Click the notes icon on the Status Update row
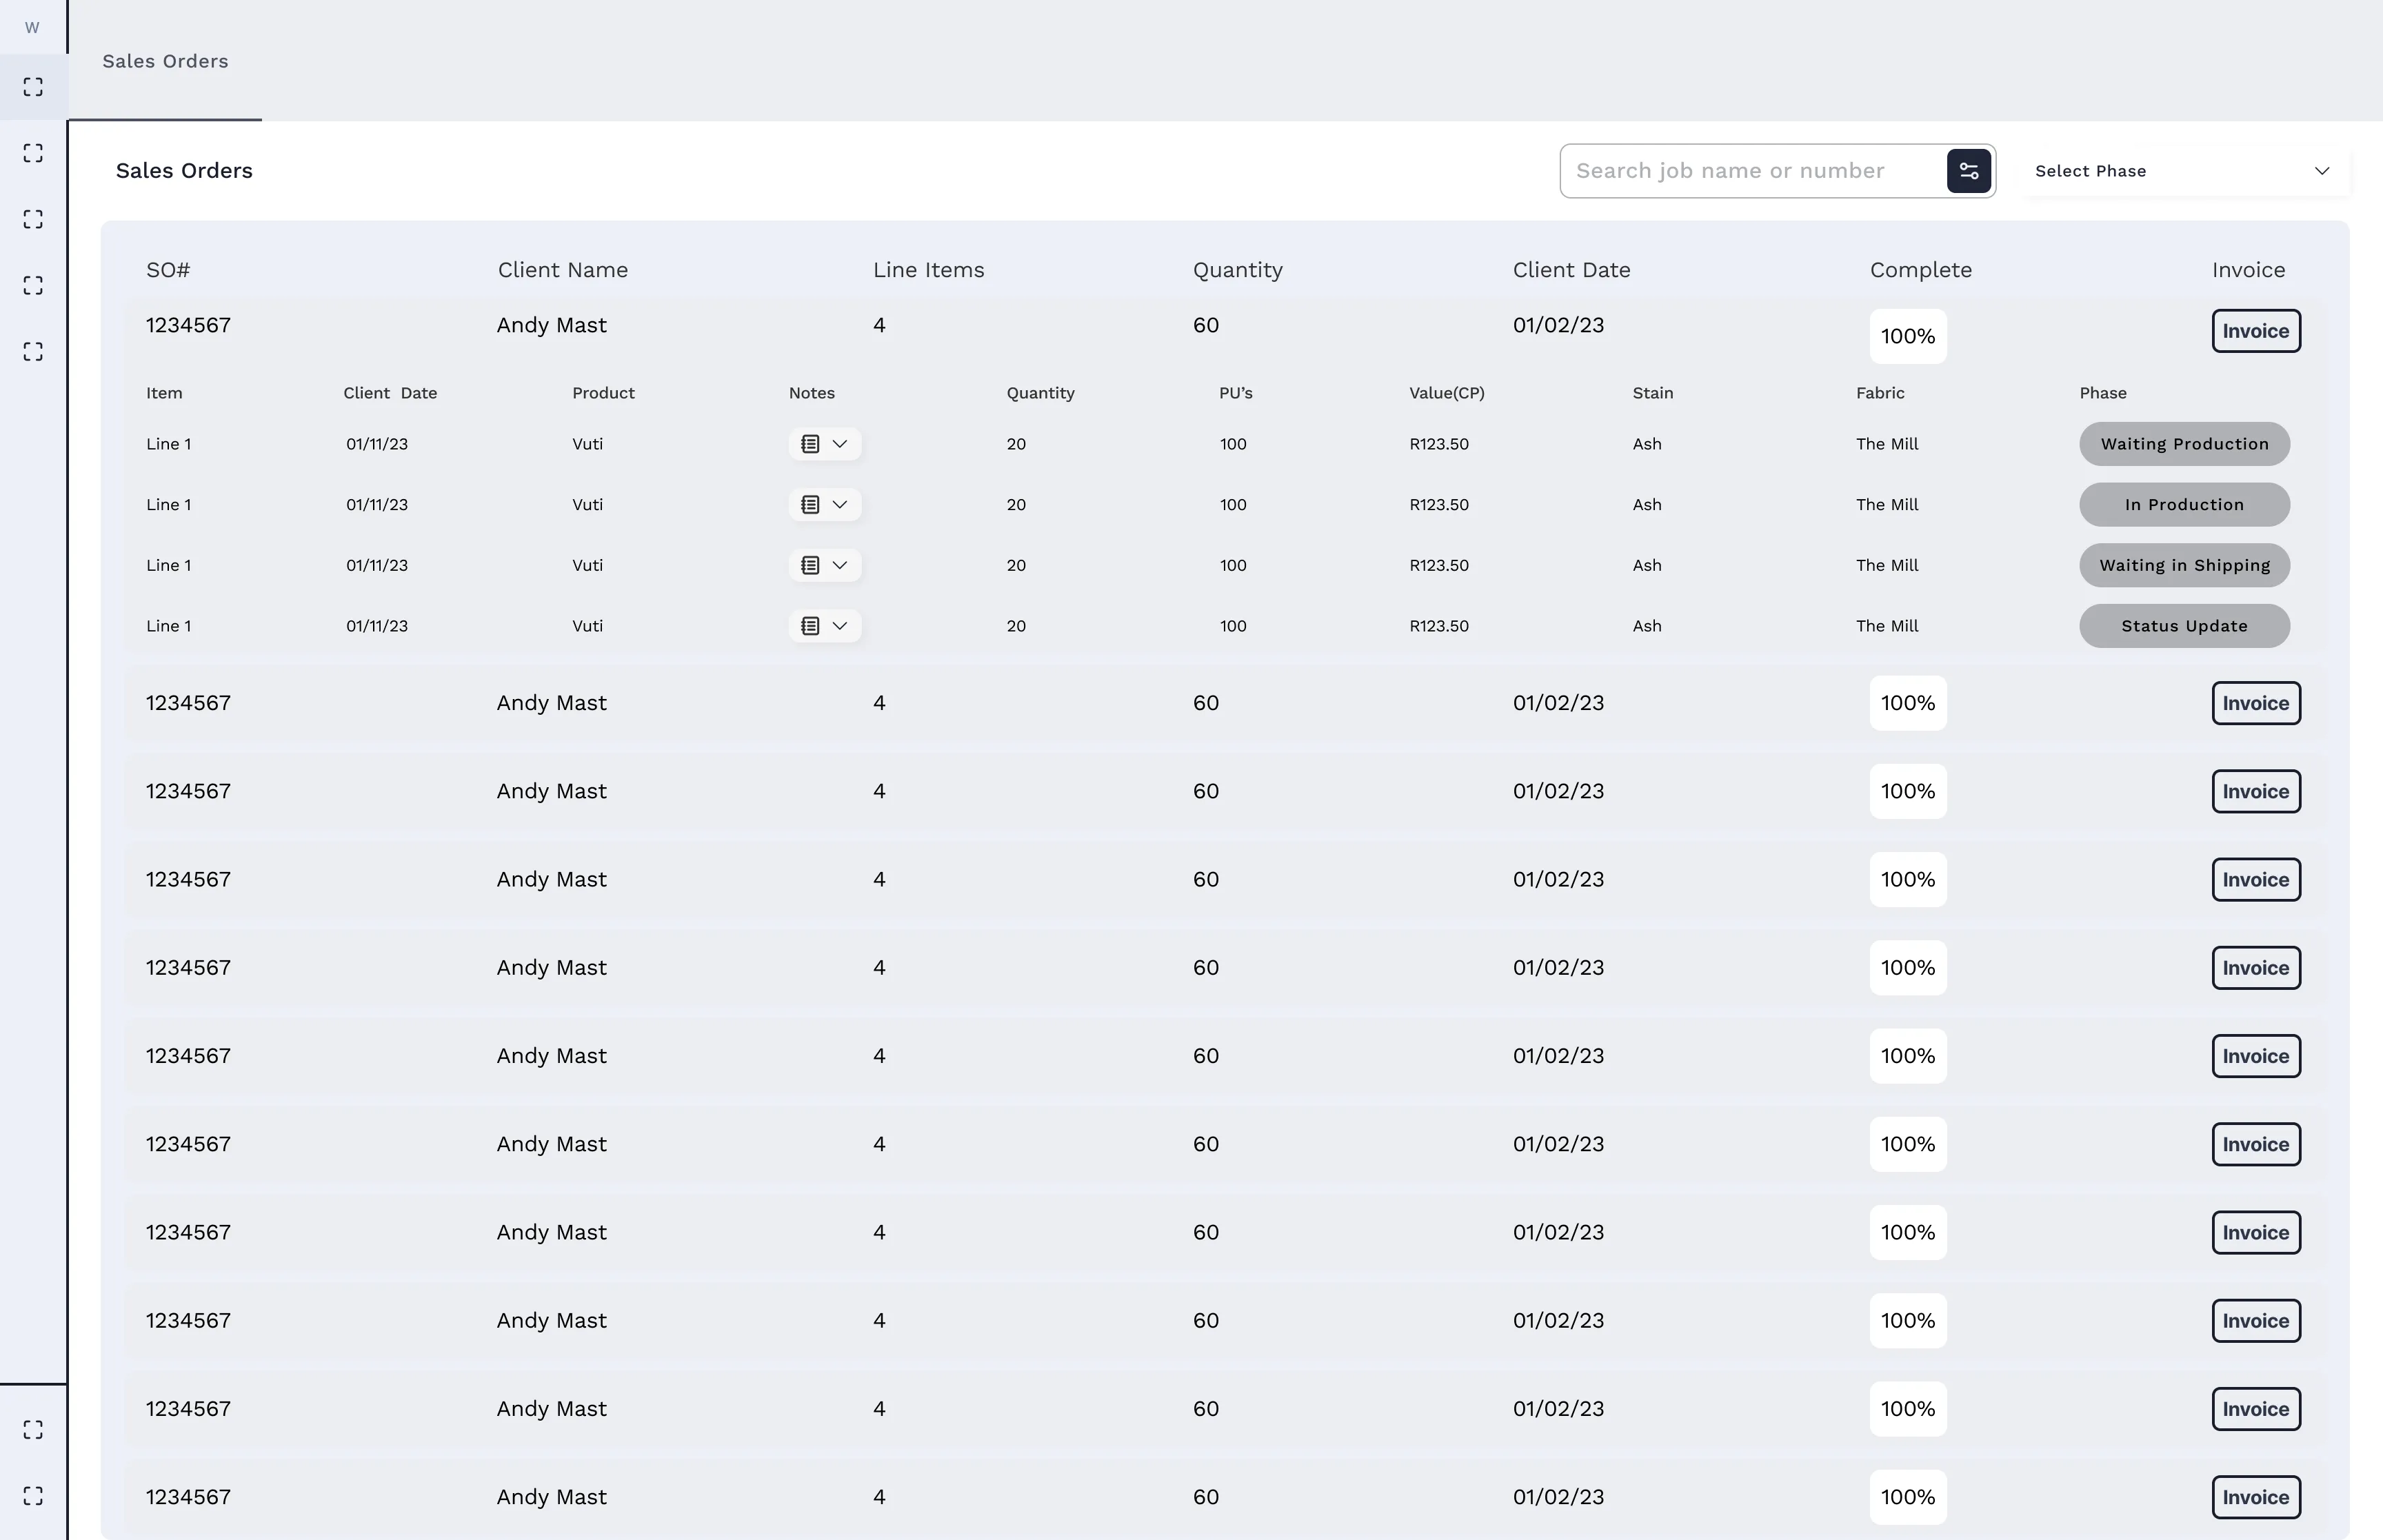 pyautogui.click(x=810, y=625)
